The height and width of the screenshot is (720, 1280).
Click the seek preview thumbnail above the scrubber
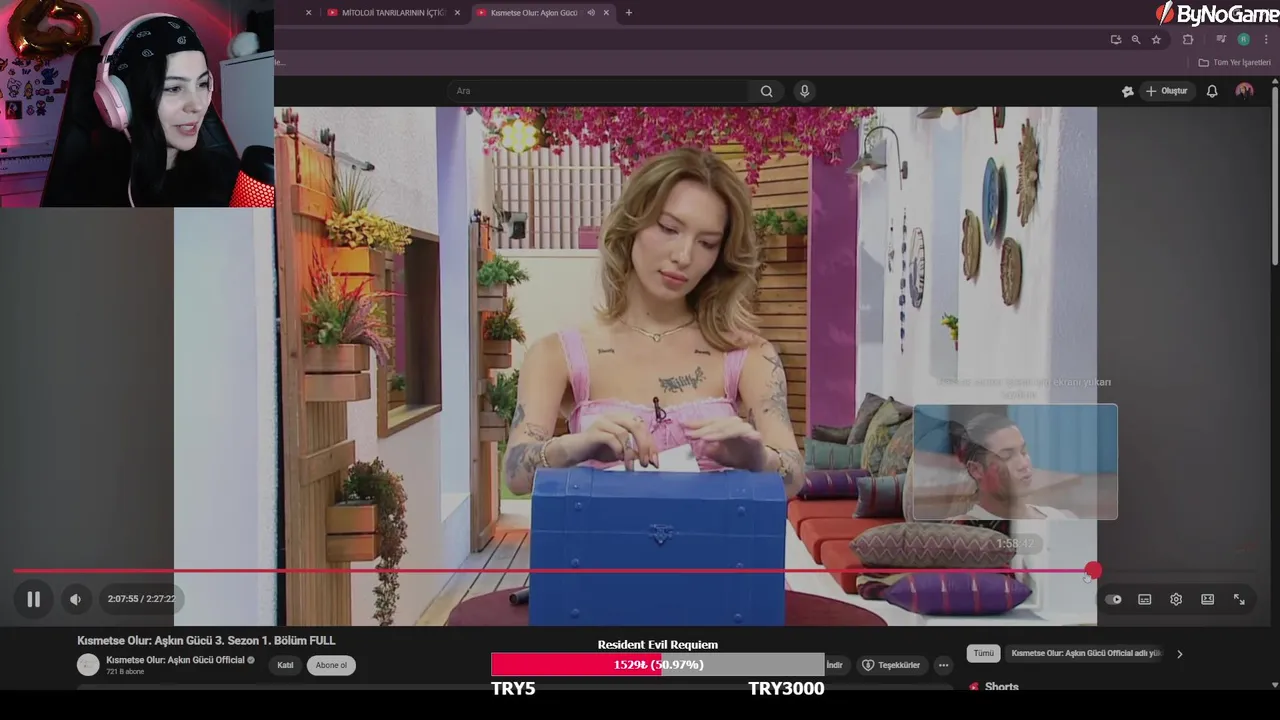[1015, 462]
